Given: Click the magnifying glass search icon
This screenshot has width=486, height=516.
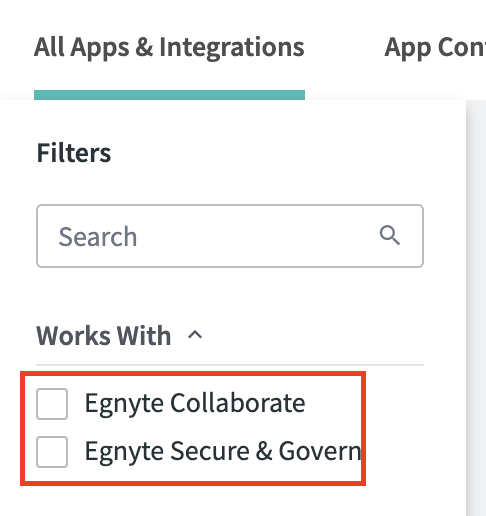Looking at the screenshot, I should 390,236.
